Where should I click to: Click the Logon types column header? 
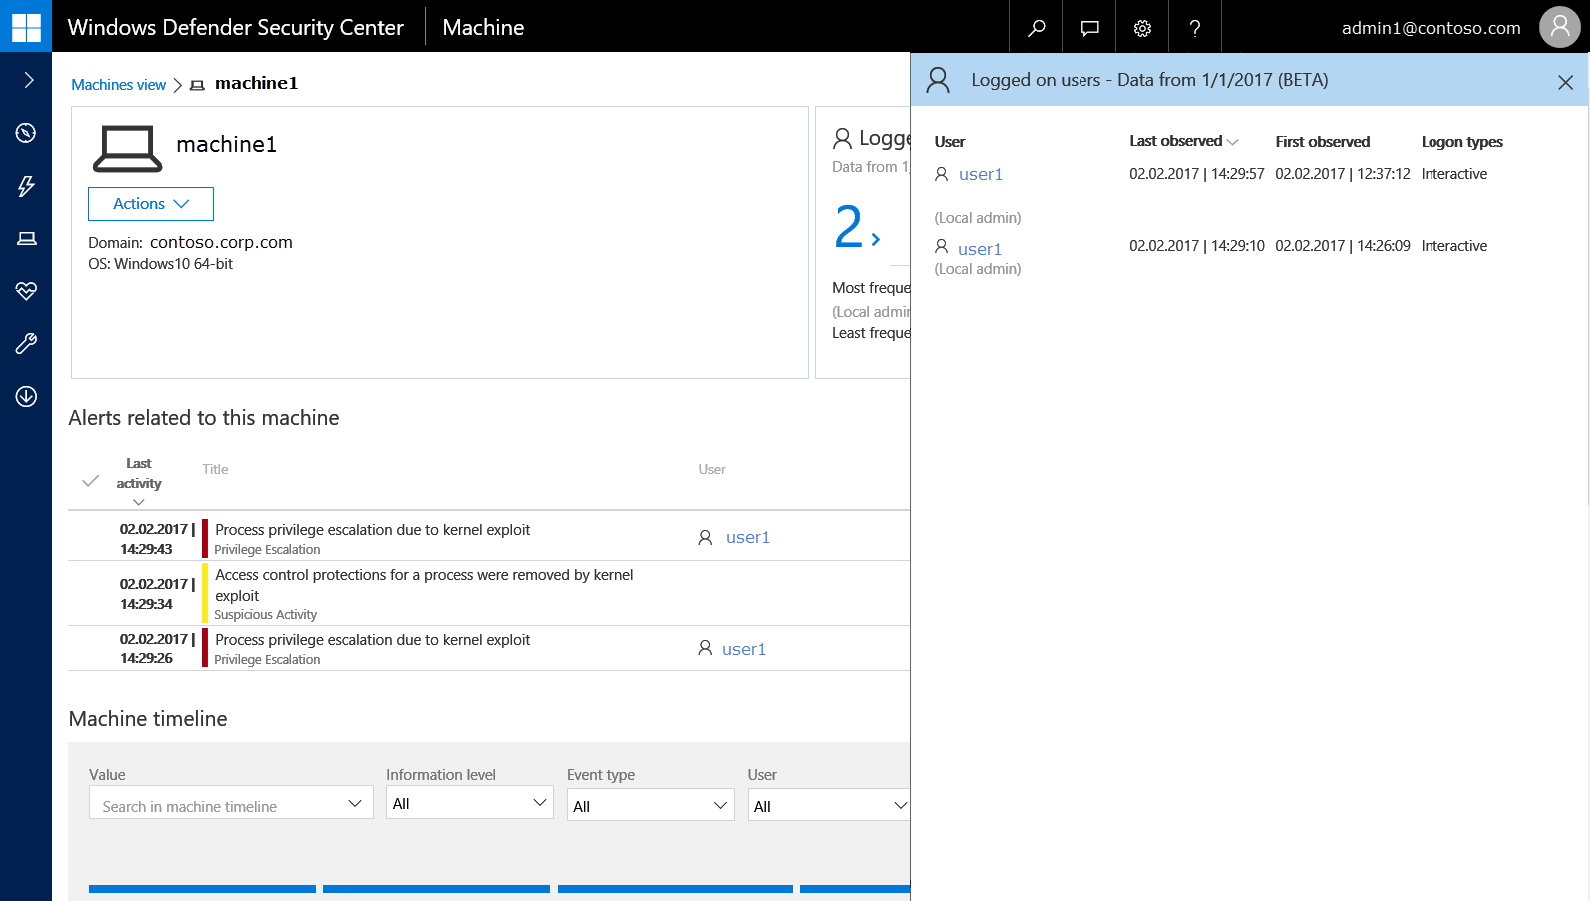click(x=1462, y=142)
